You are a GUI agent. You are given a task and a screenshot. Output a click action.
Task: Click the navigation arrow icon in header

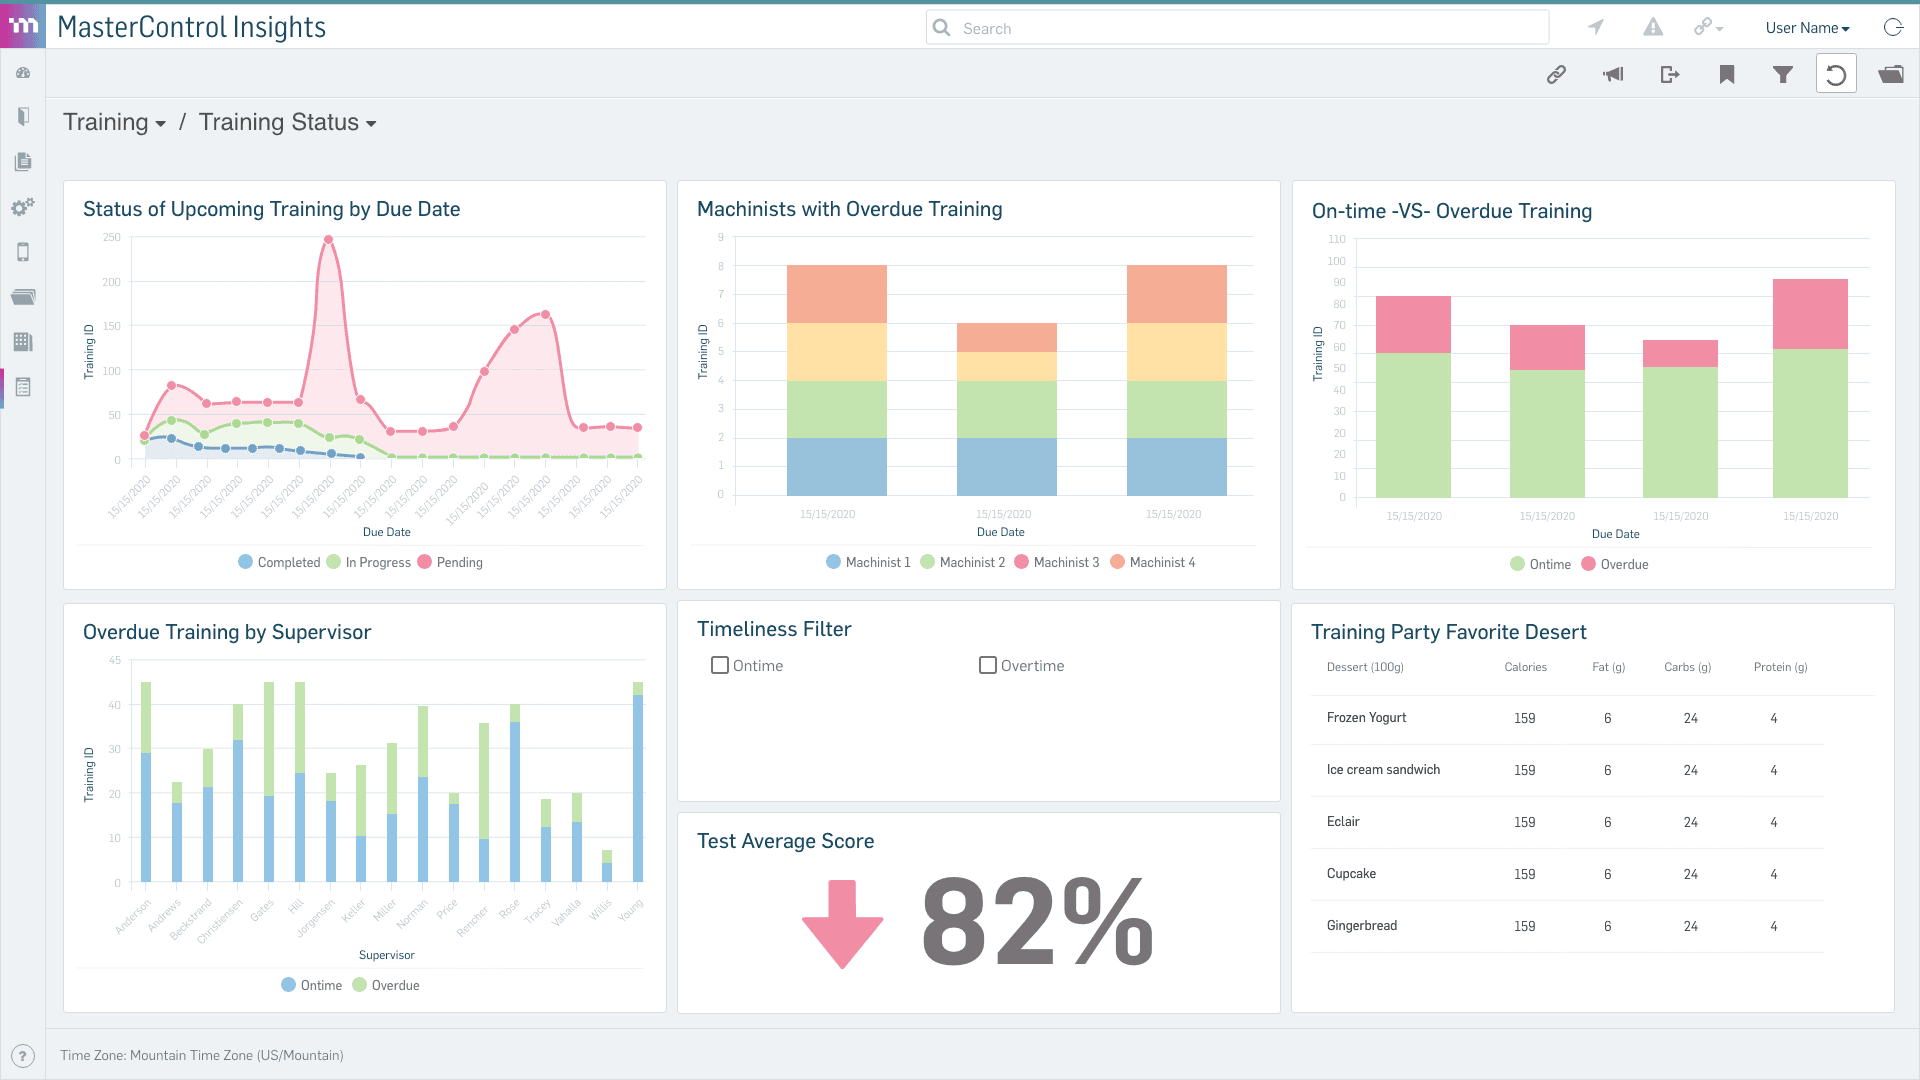tap(1596, 27)
